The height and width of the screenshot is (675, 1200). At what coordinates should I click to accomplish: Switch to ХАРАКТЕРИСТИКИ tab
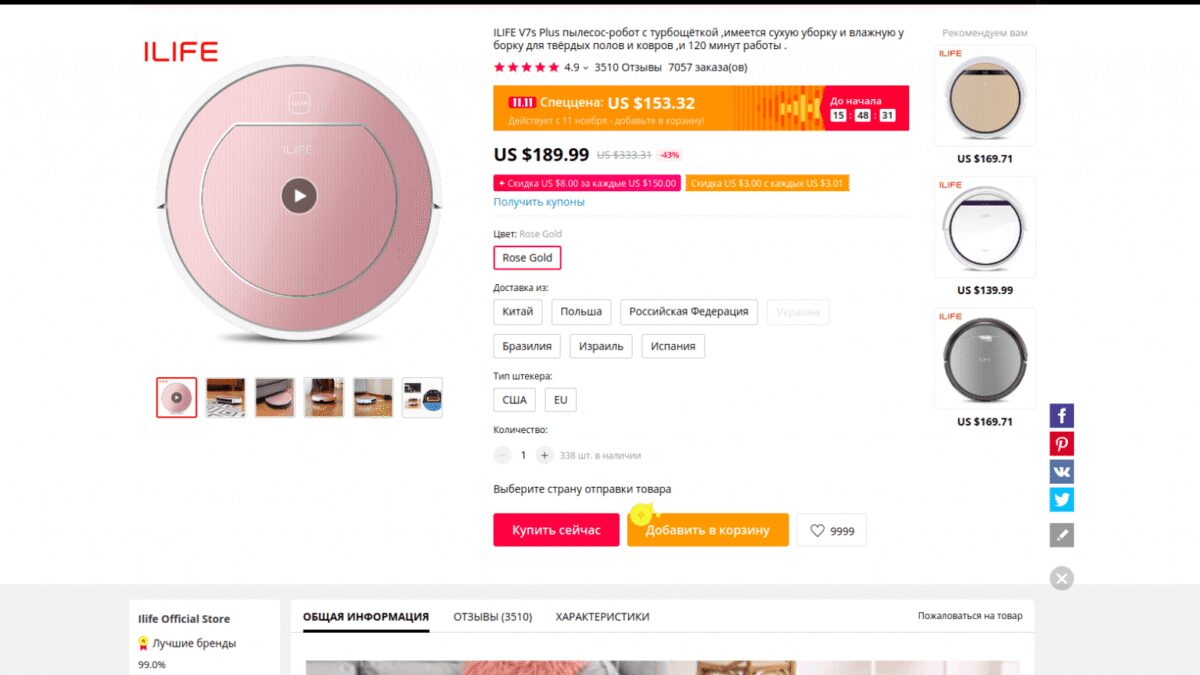pyautogui.click(x=602, y=617)
